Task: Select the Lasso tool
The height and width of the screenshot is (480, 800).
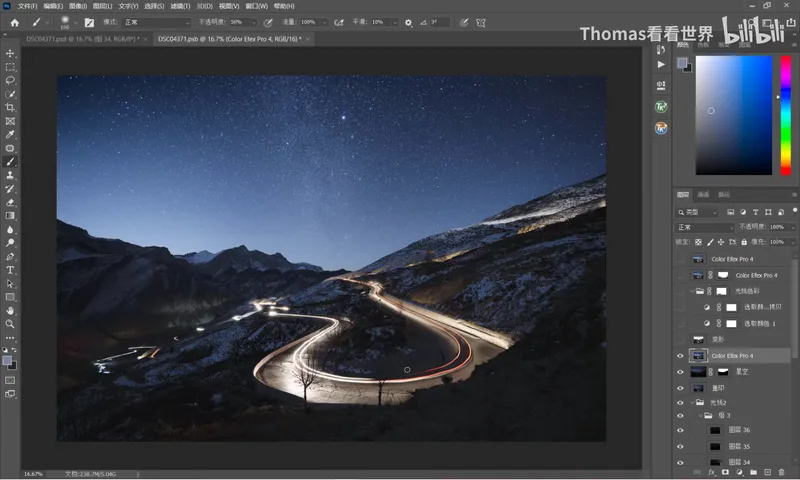Action: [10, 81]
